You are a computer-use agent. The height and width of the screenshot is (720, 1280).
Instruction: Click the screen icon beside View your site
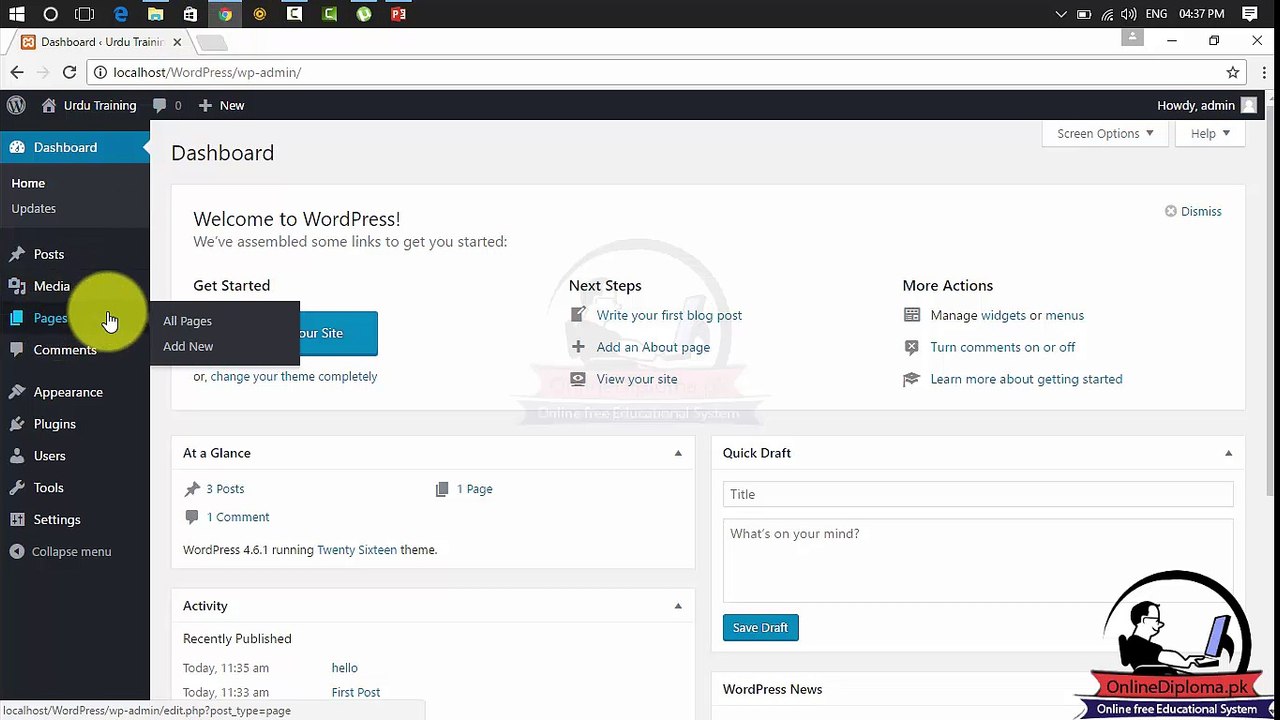point(578,379)
